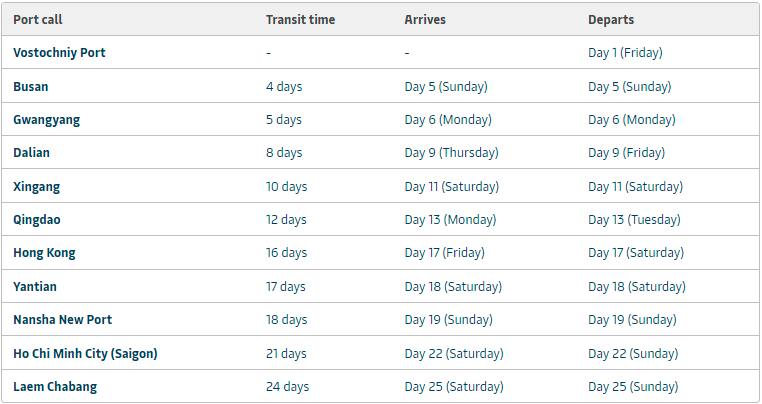762x404 pixels.
Task: Click Dalian in the port list
Action: [31, 153]
